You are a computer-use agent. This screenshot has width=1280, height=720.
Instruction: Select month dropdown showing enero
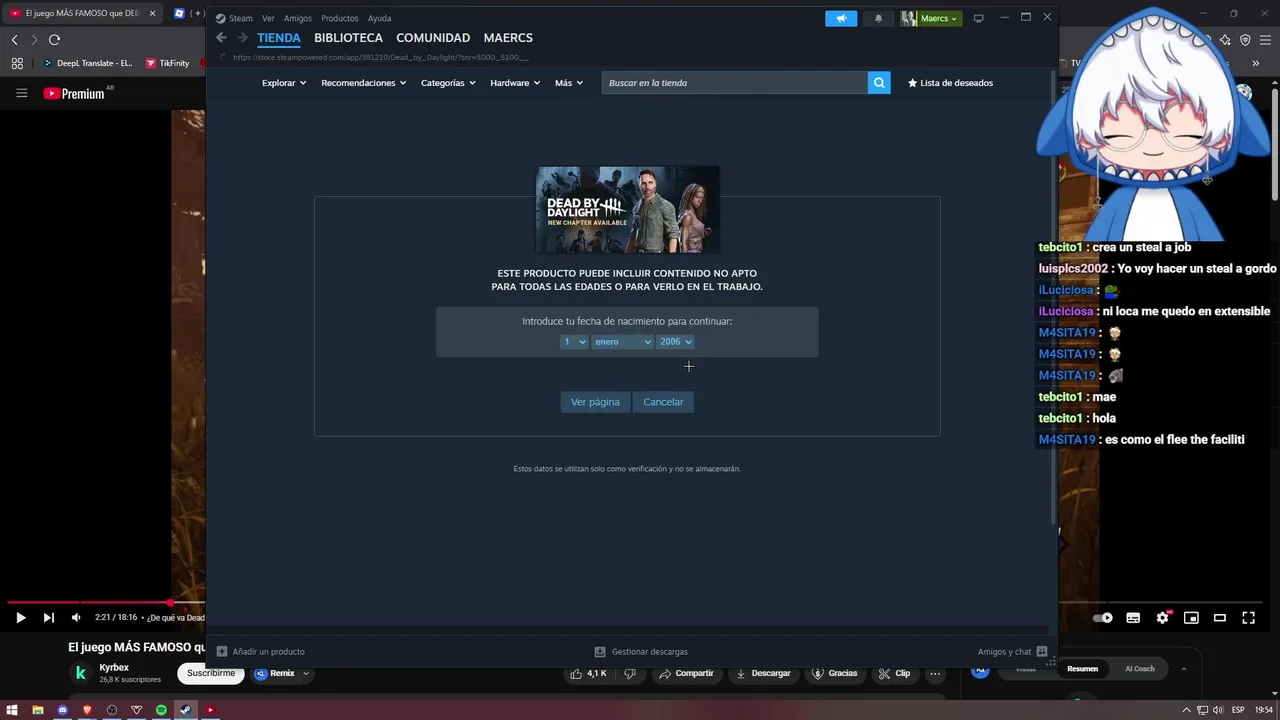tap(622, 342)
